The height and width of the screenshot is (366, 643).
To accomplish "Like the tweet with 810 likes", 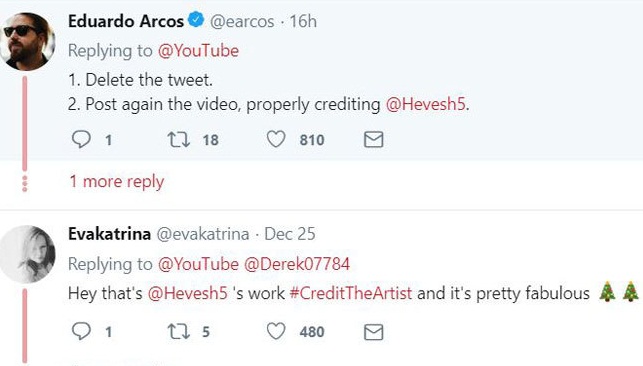I will click(276, 139).
